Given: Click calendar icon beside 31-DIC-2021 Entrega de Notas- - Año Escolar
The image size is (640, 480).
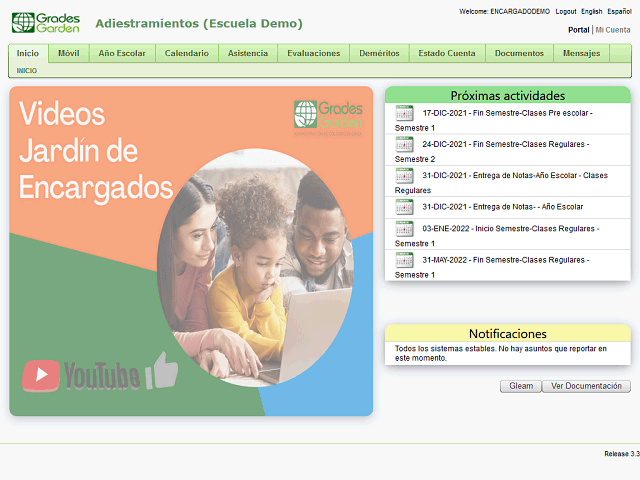Looking at the screenshot, I should tap(404, 207).
